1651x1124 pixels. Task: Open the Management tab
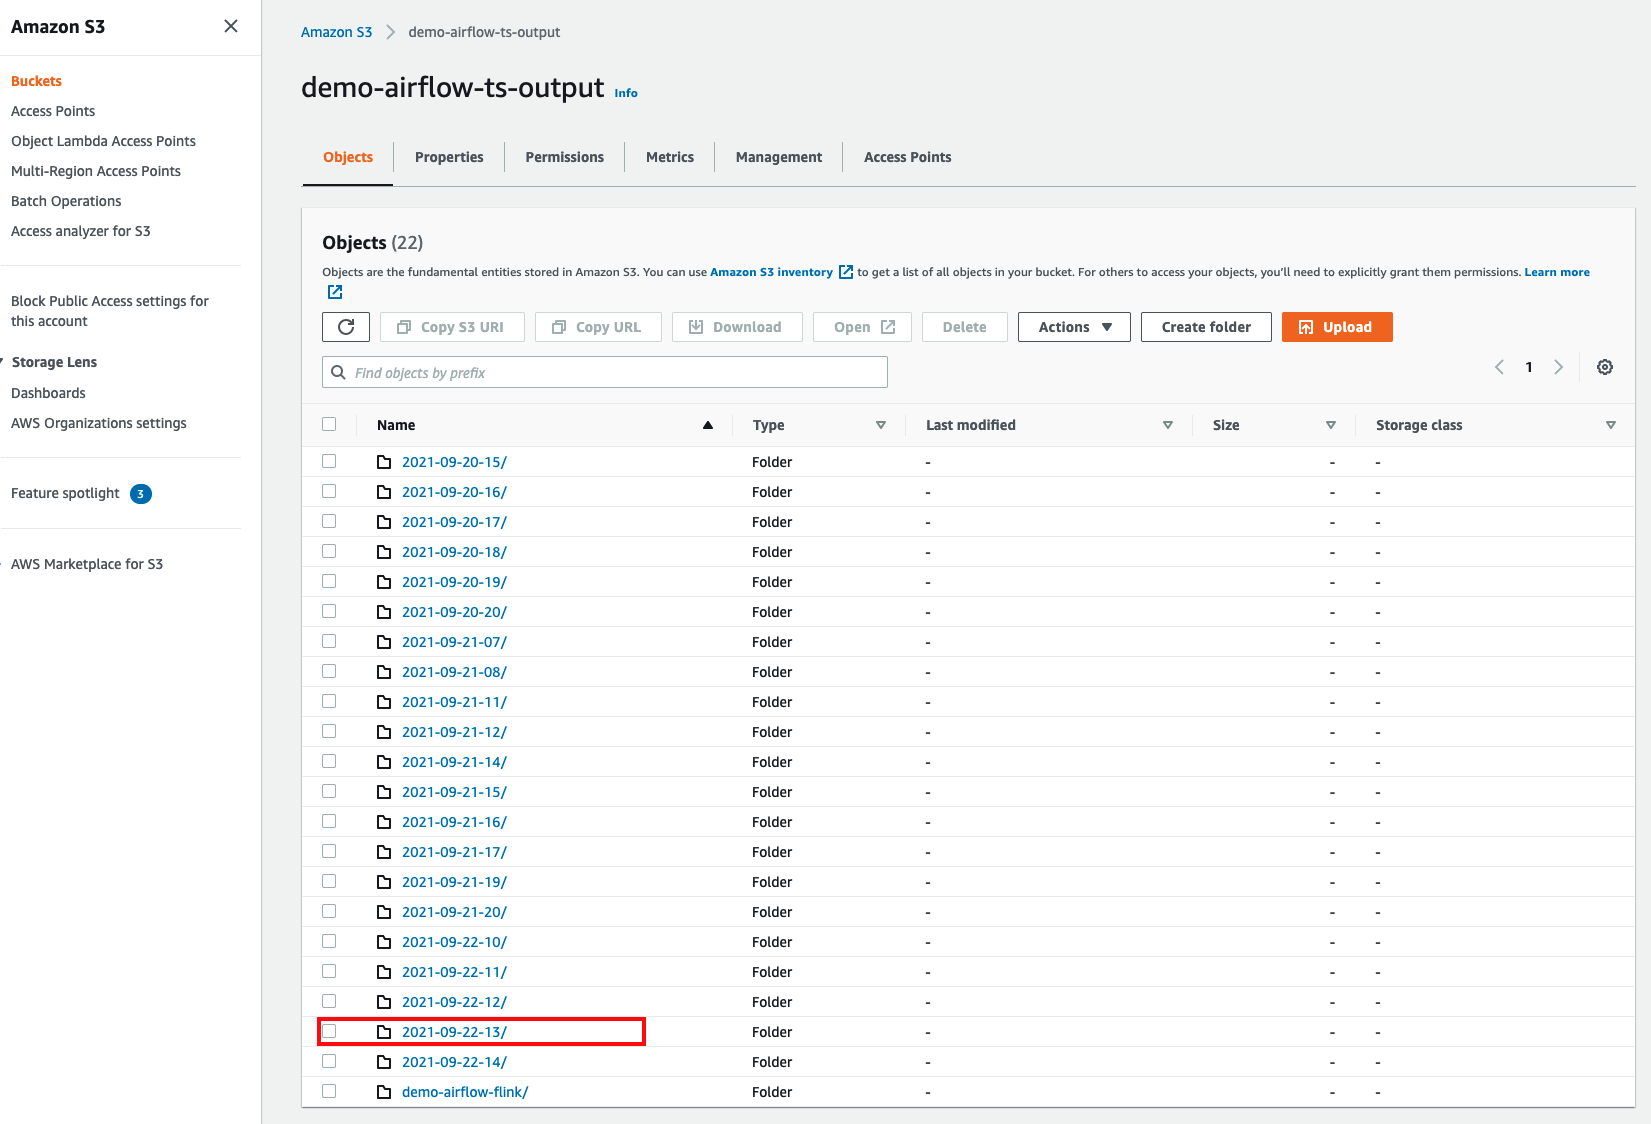[x=779, y=157]
